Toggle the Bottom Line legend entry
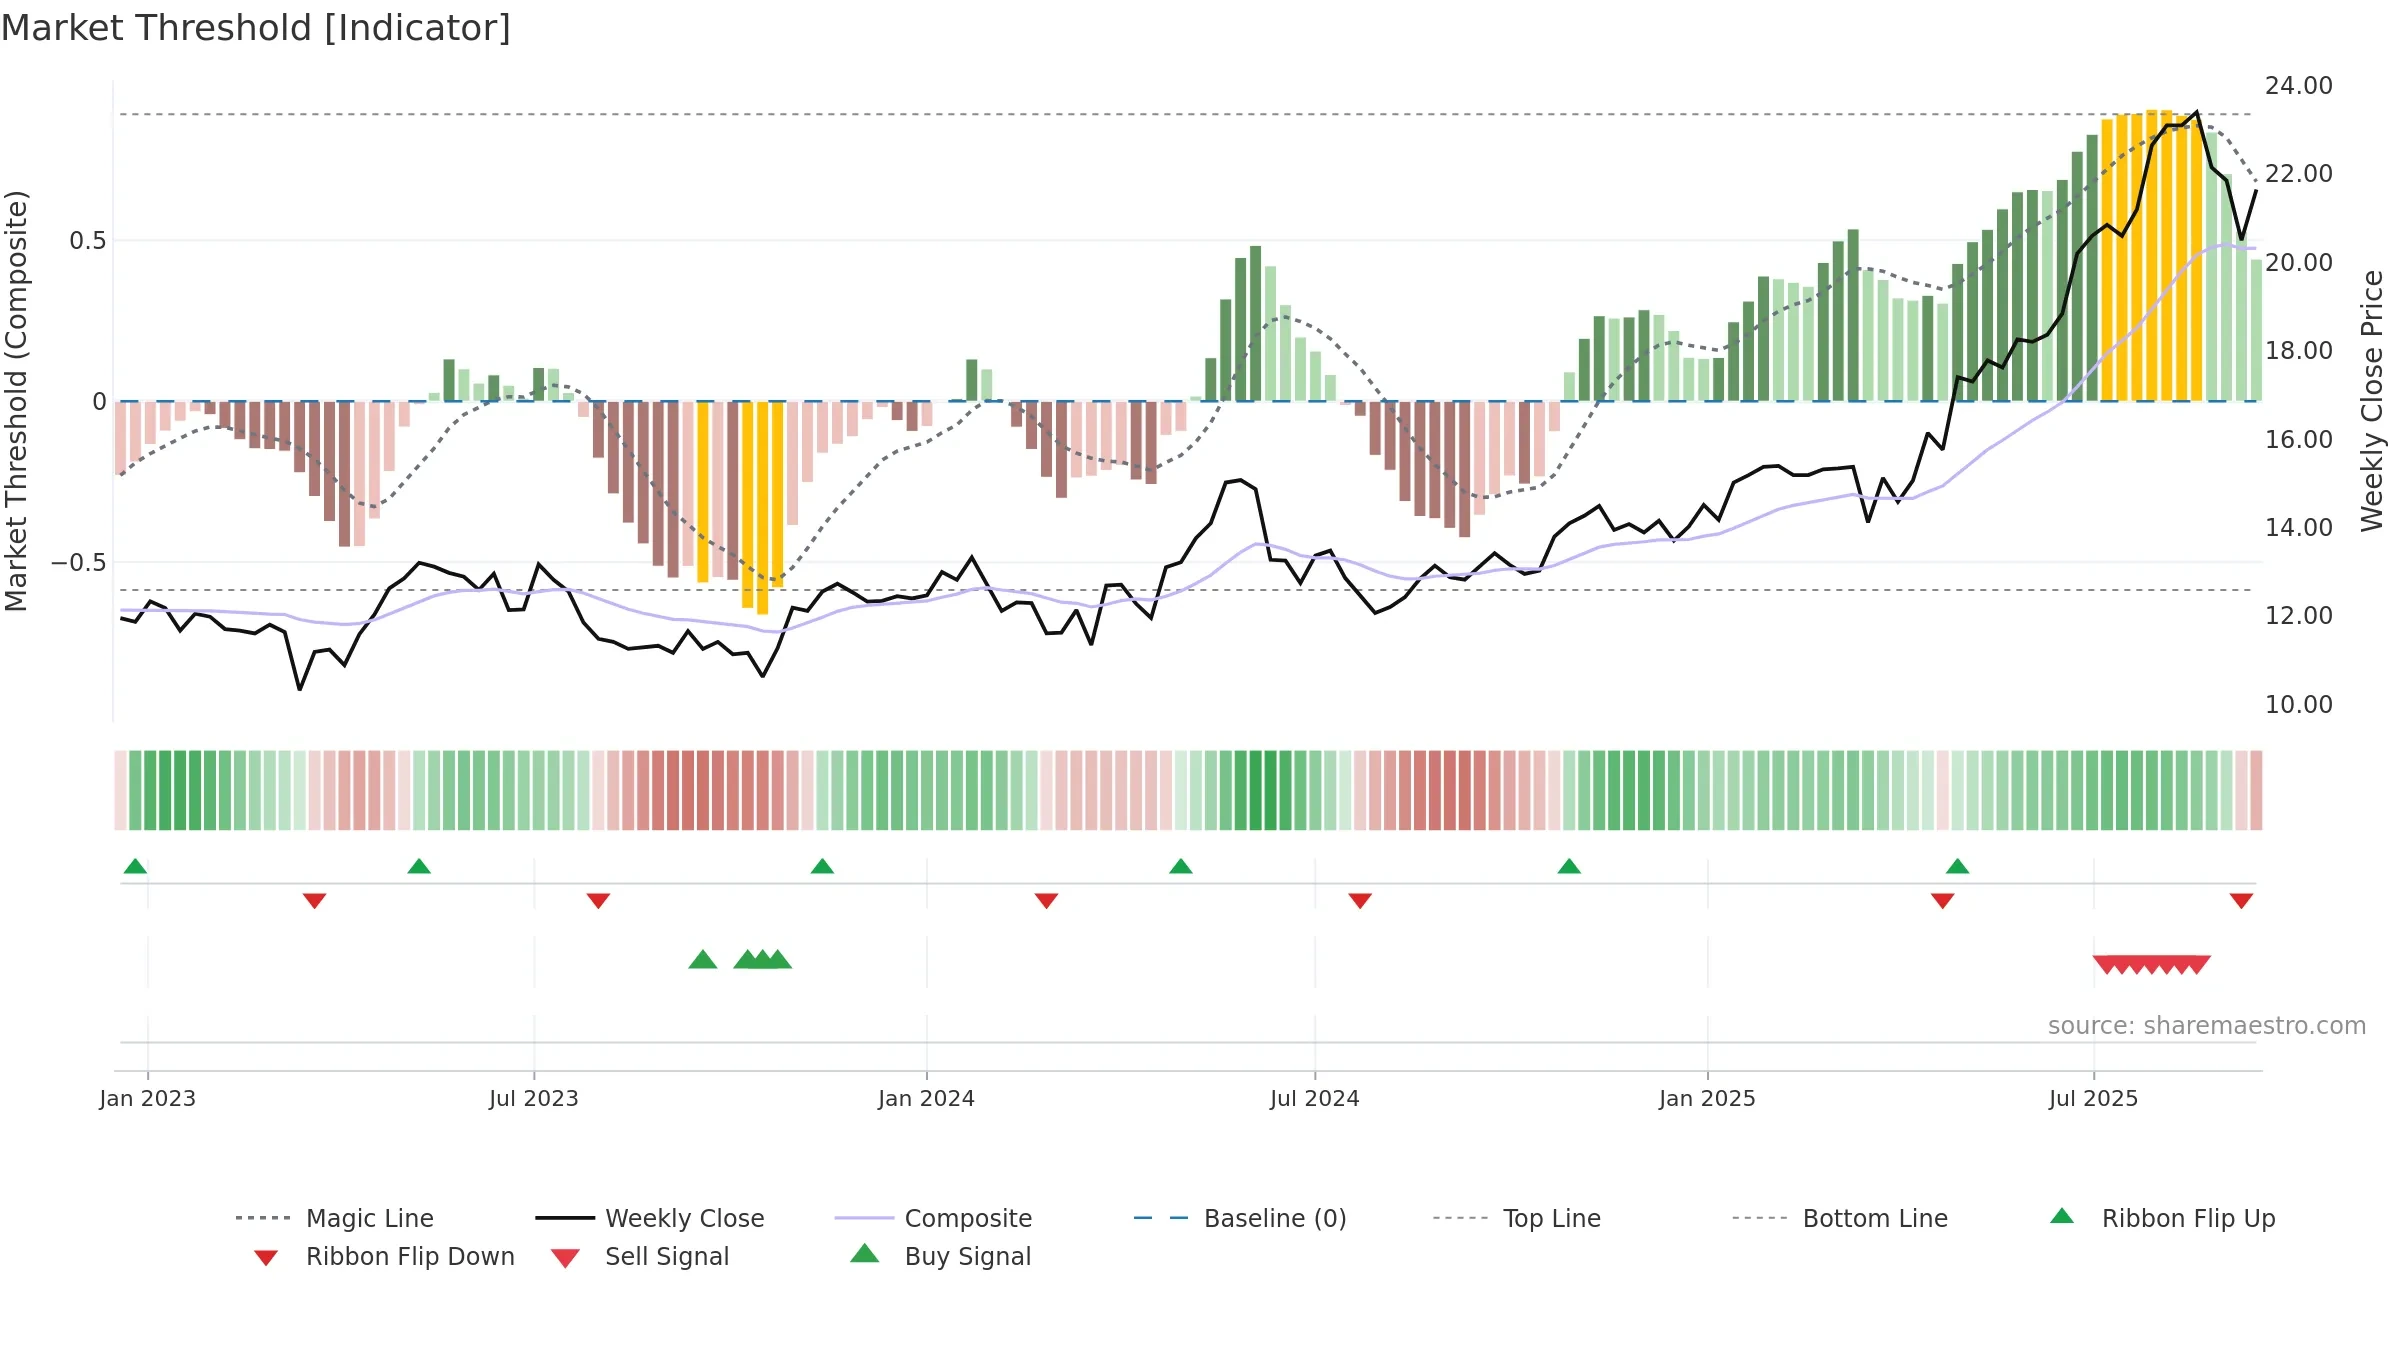Screen dimensions: 2400x1350 1840,1218
